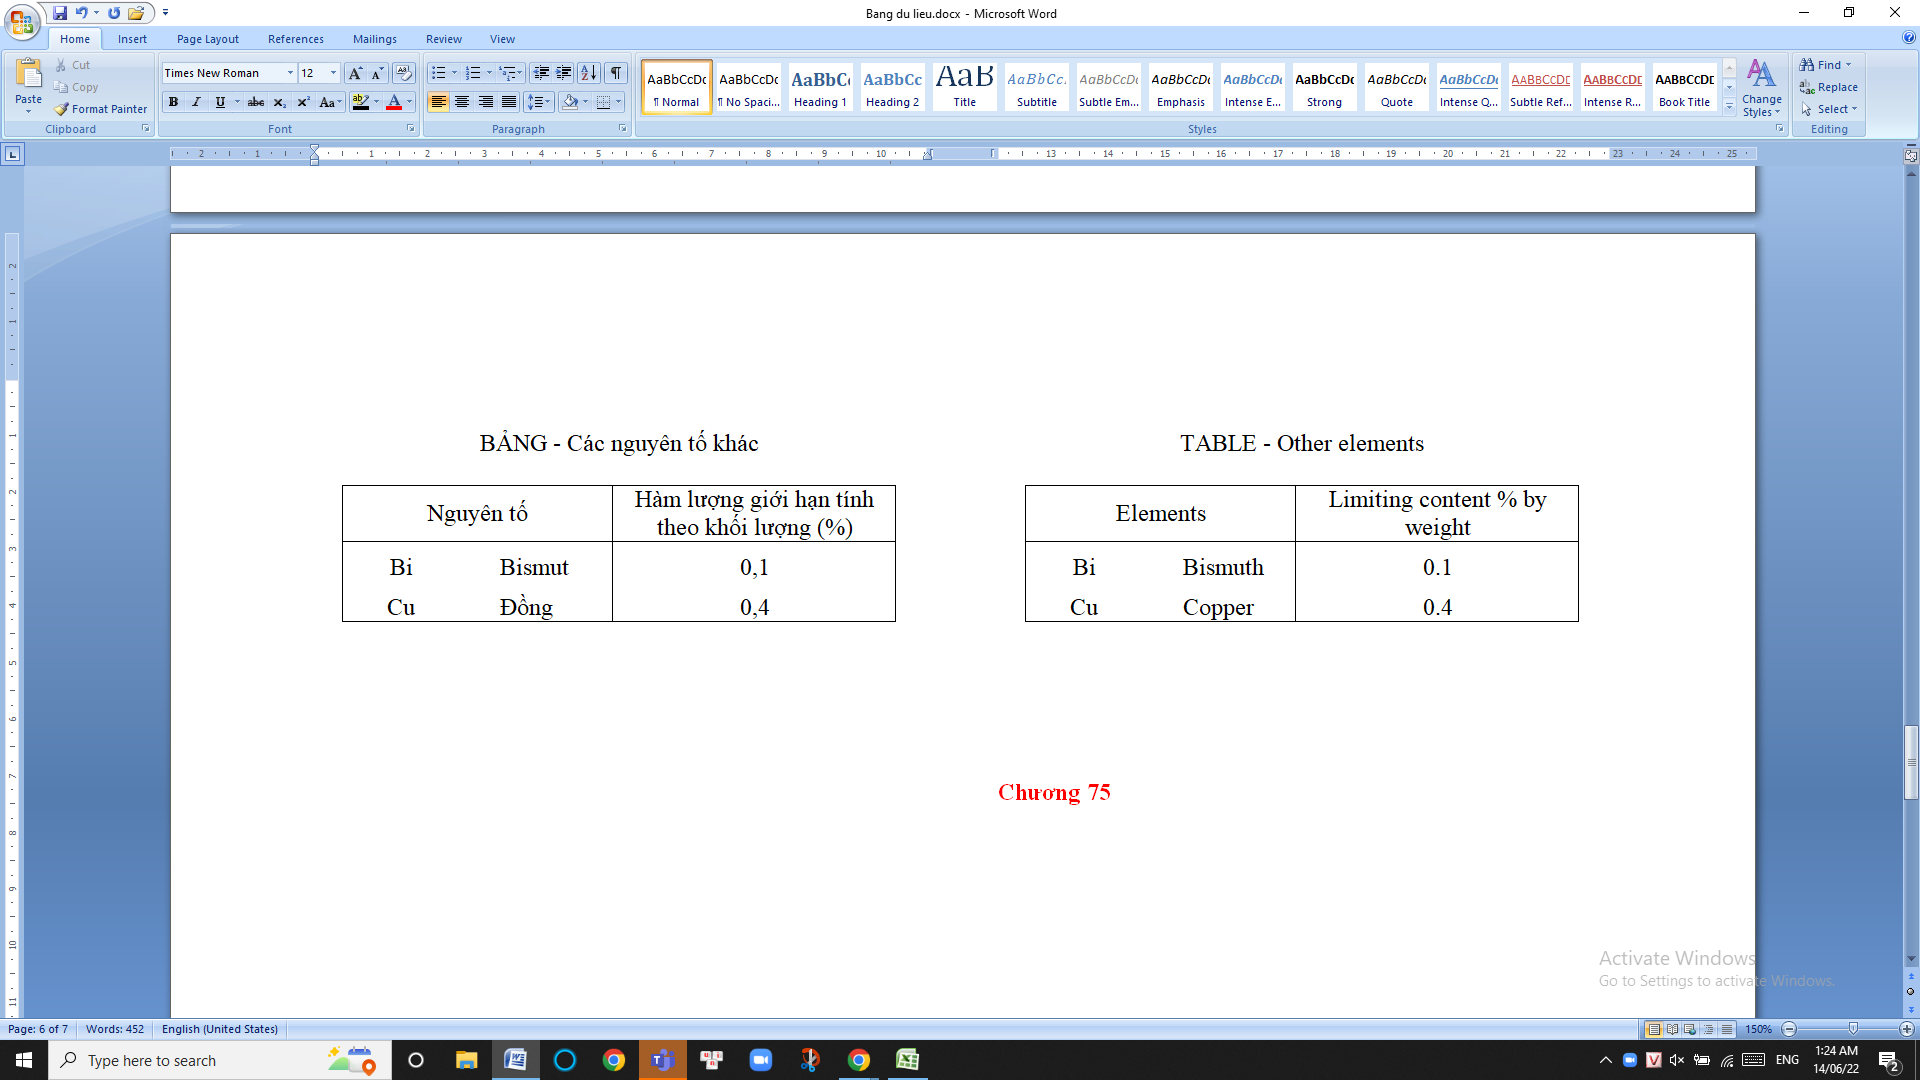Open the font size dropdown
1920x1080 pixels.
(333, 73)
